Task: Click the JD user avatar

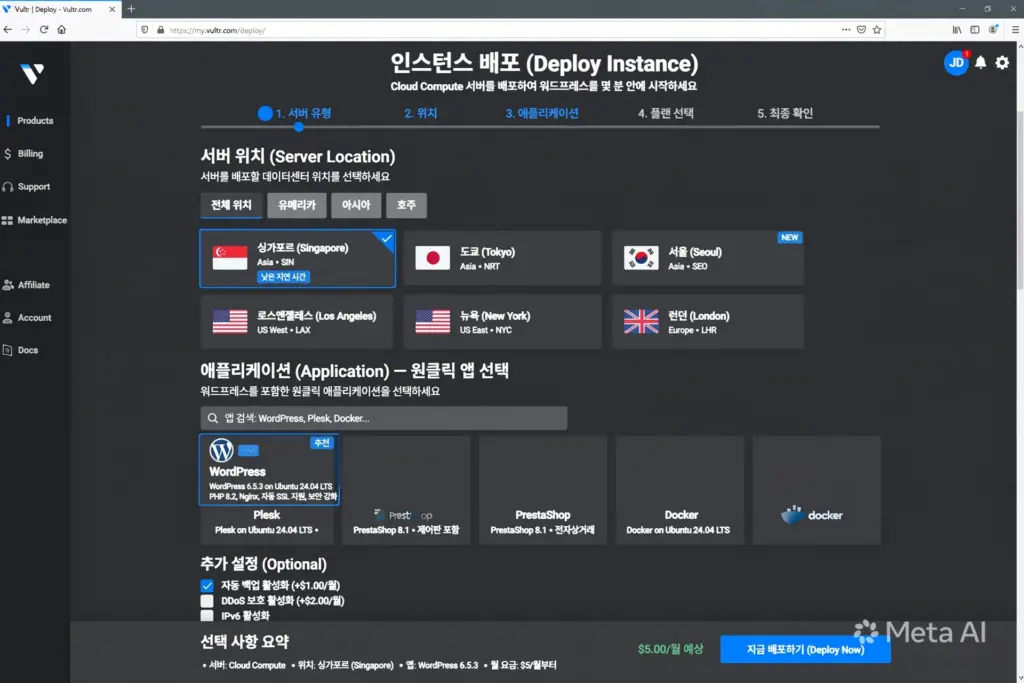Action: pyautogui.click(x=956, y=63)
